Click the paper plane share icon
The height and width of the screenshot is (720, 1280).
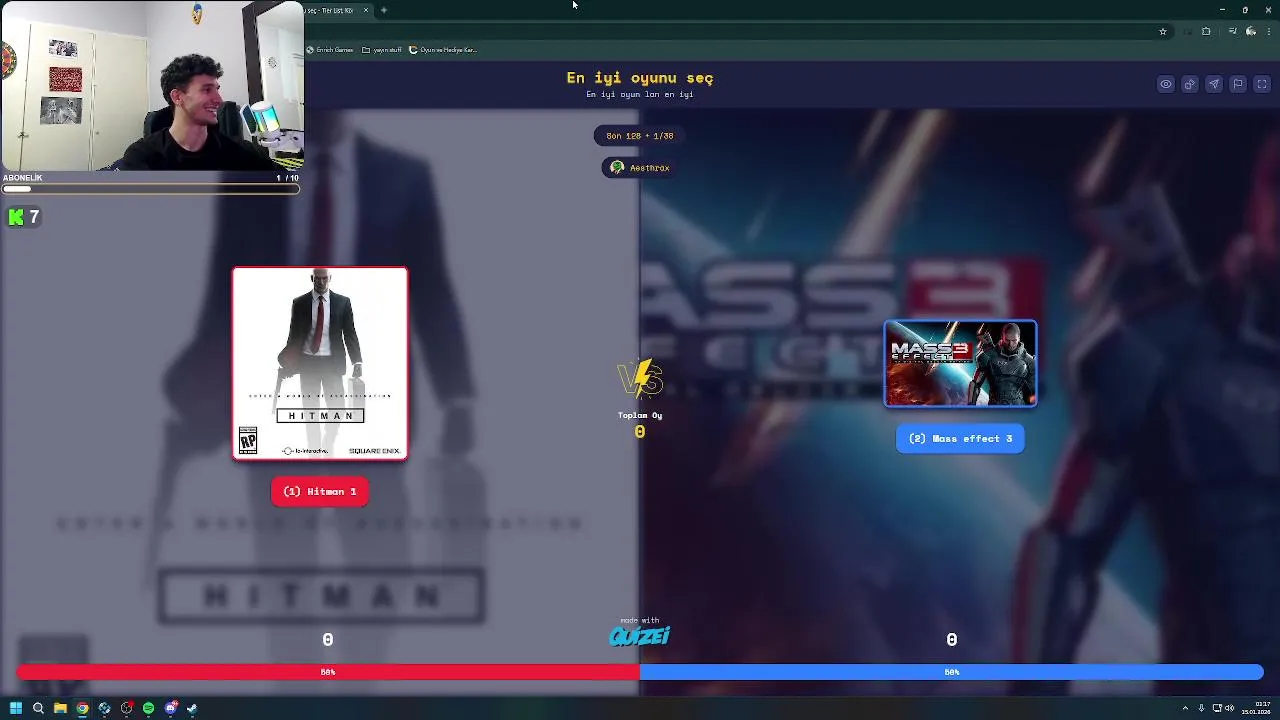(1214, 84)
